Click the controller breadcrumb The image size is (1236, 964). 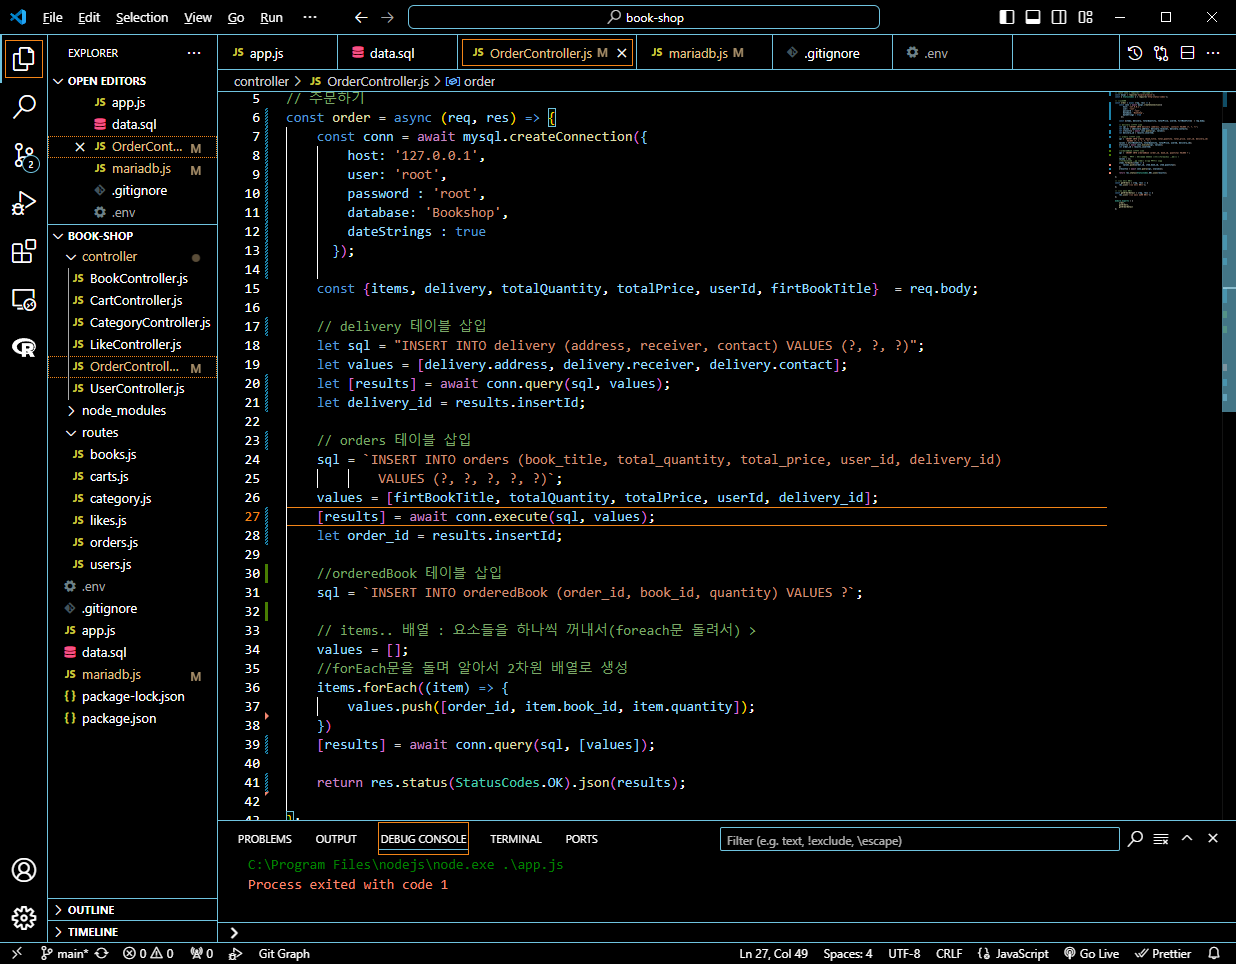(x=261, y=81)
